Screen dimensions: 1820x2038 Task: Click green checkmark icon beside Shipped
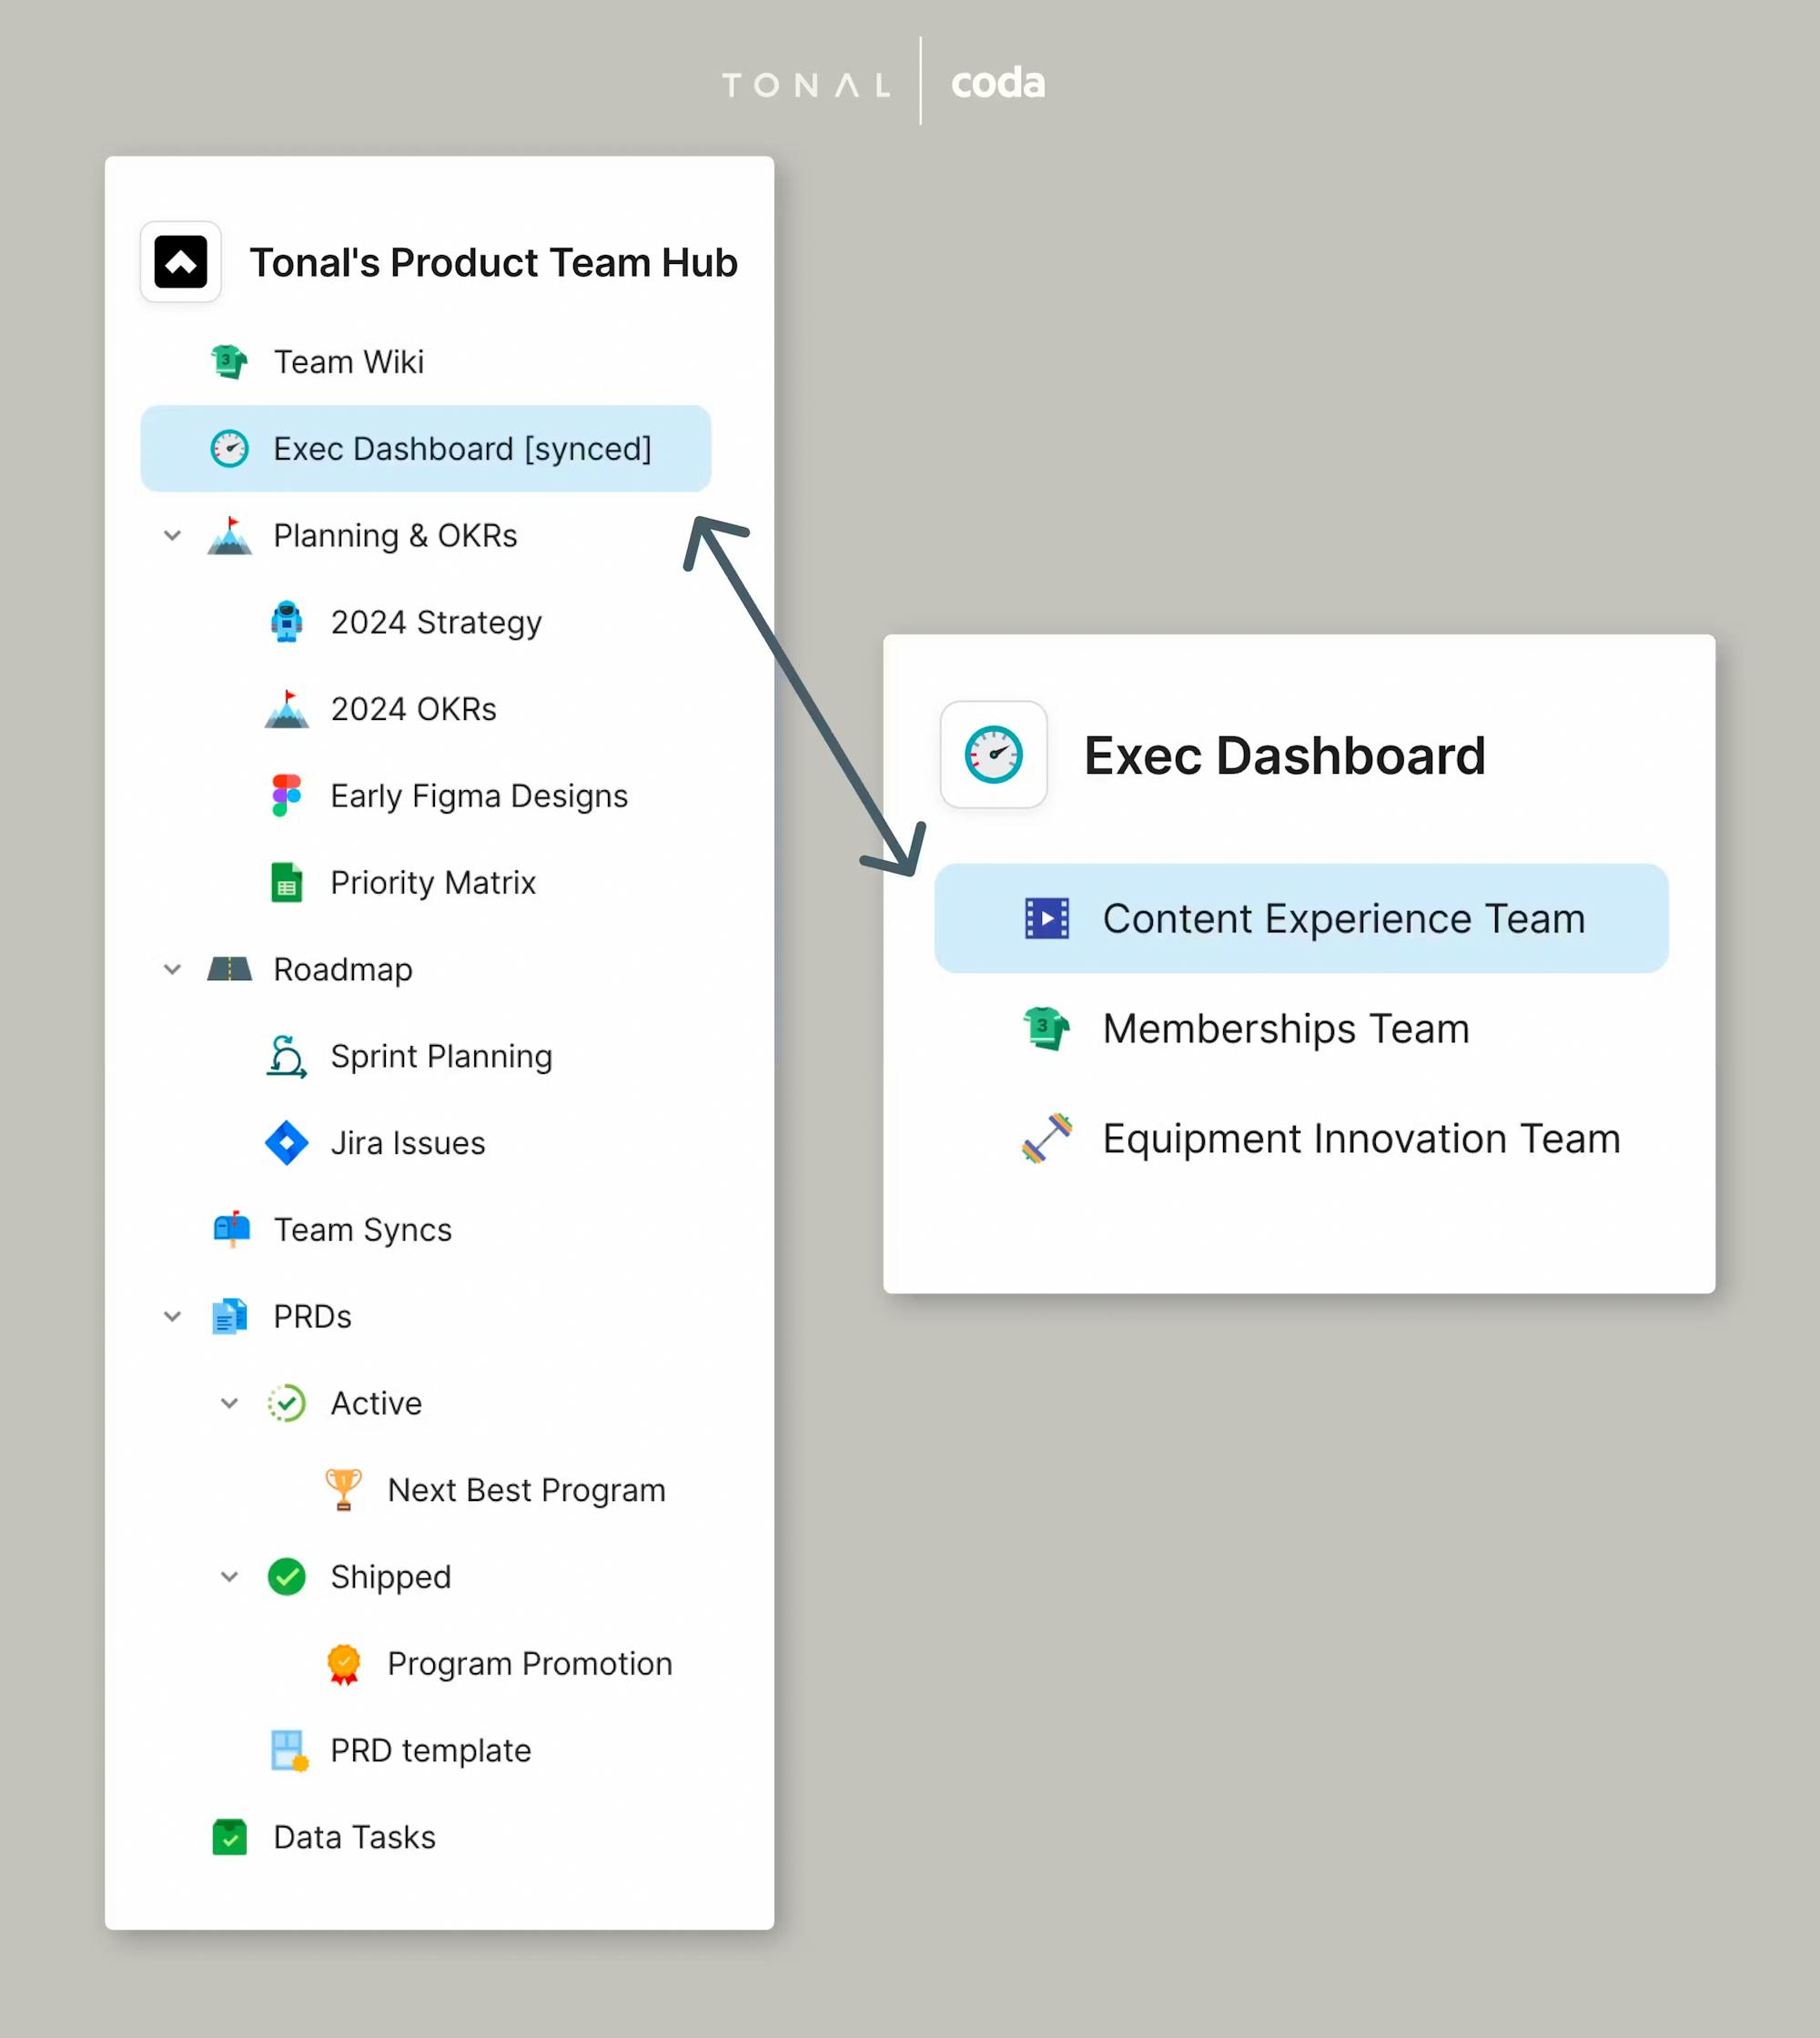pyautogui.click(x=287, y=1576)
